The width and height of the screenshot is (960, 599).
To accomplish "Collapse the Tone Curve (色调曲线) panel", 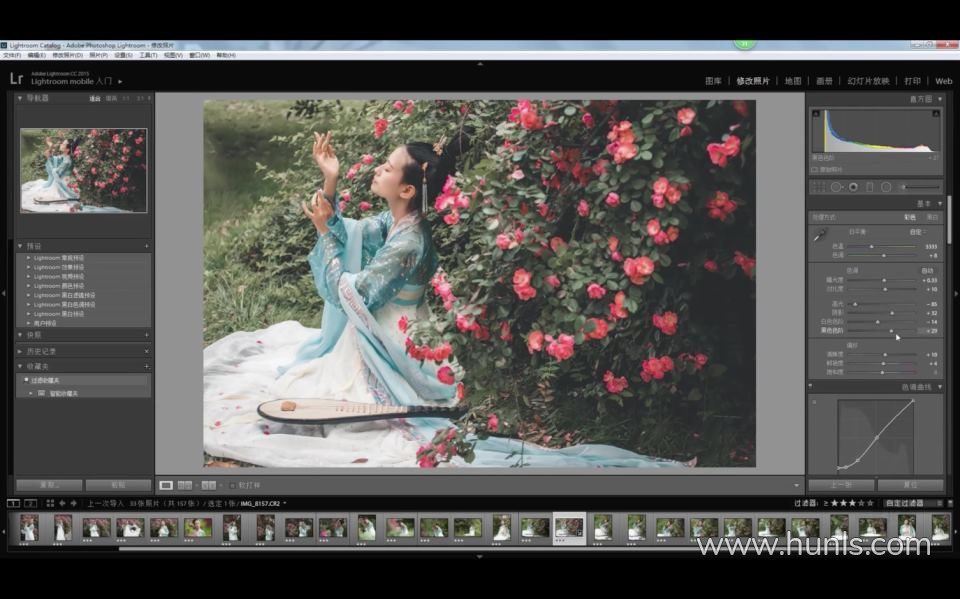I will point(940,387).
